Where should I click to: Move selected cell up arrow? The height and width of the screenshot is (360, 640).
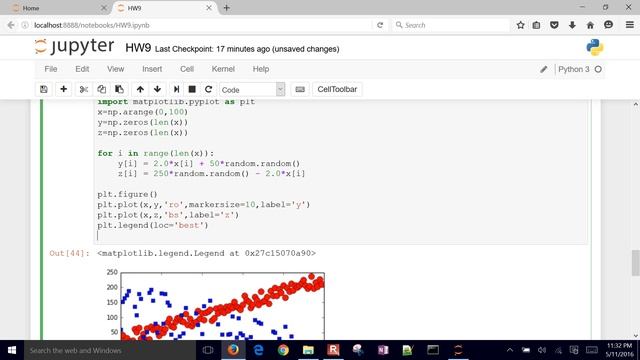pyautogui.click(x=140, y=89)
